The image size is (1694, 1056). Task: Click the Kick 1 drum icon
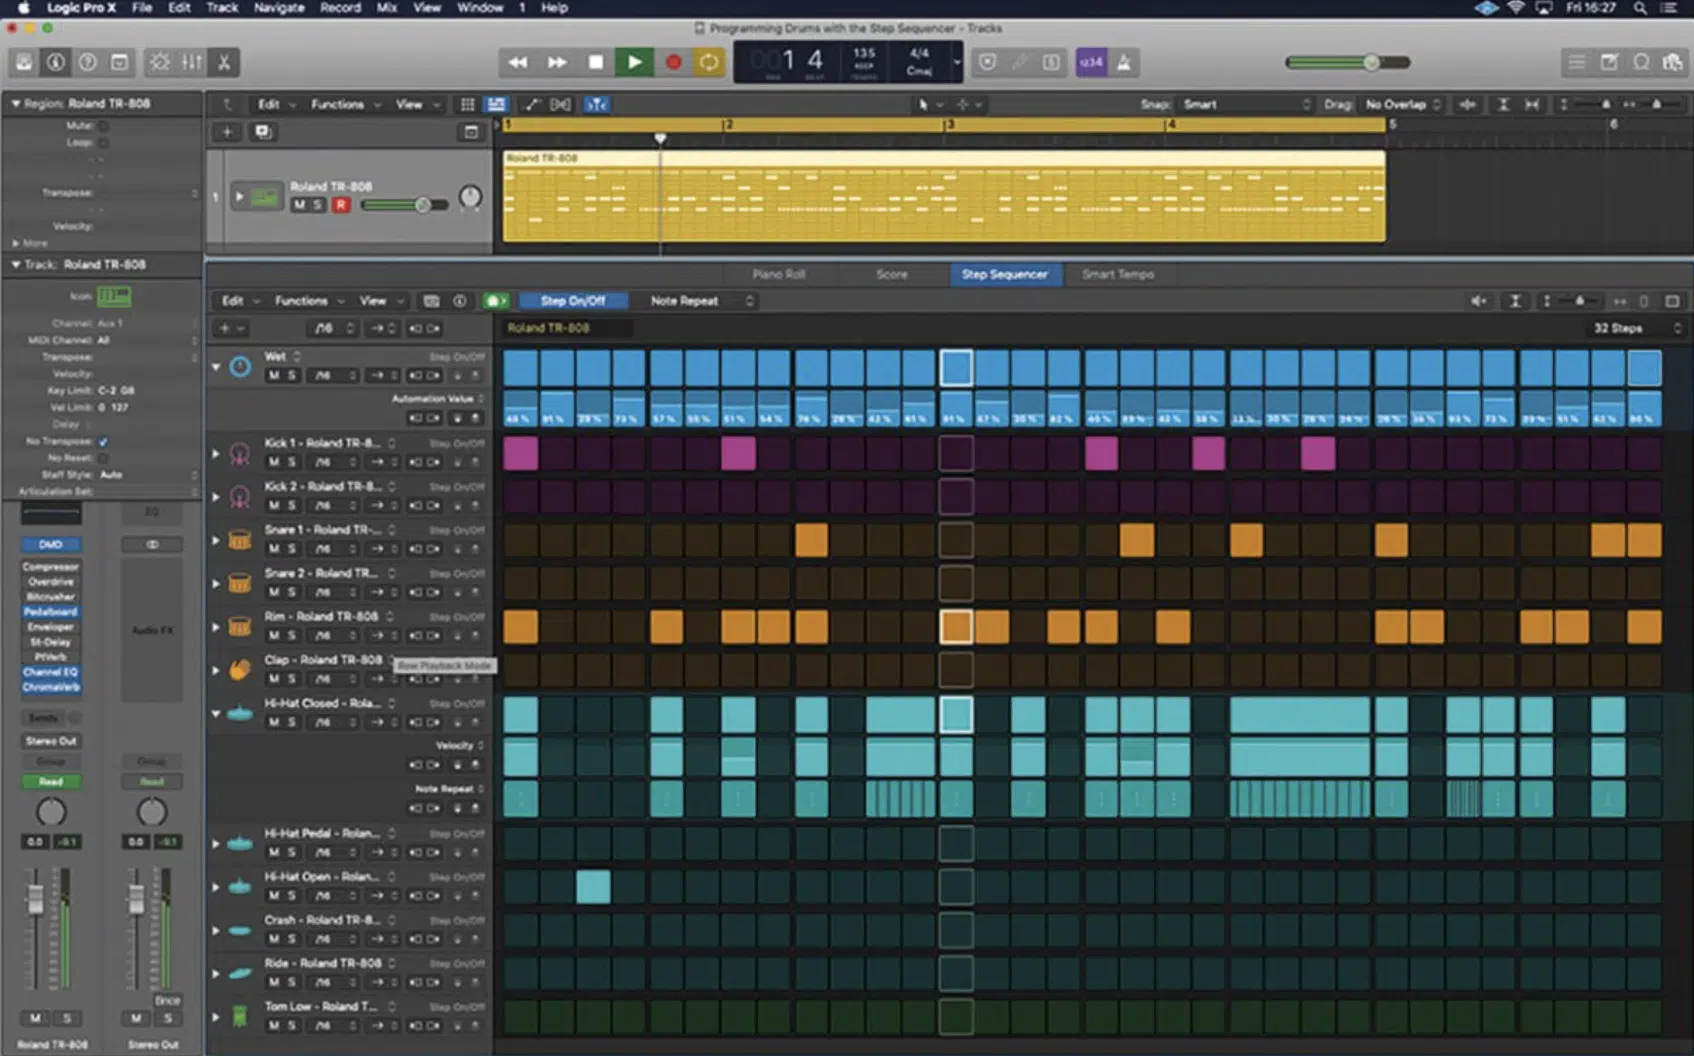click(240, 454)
